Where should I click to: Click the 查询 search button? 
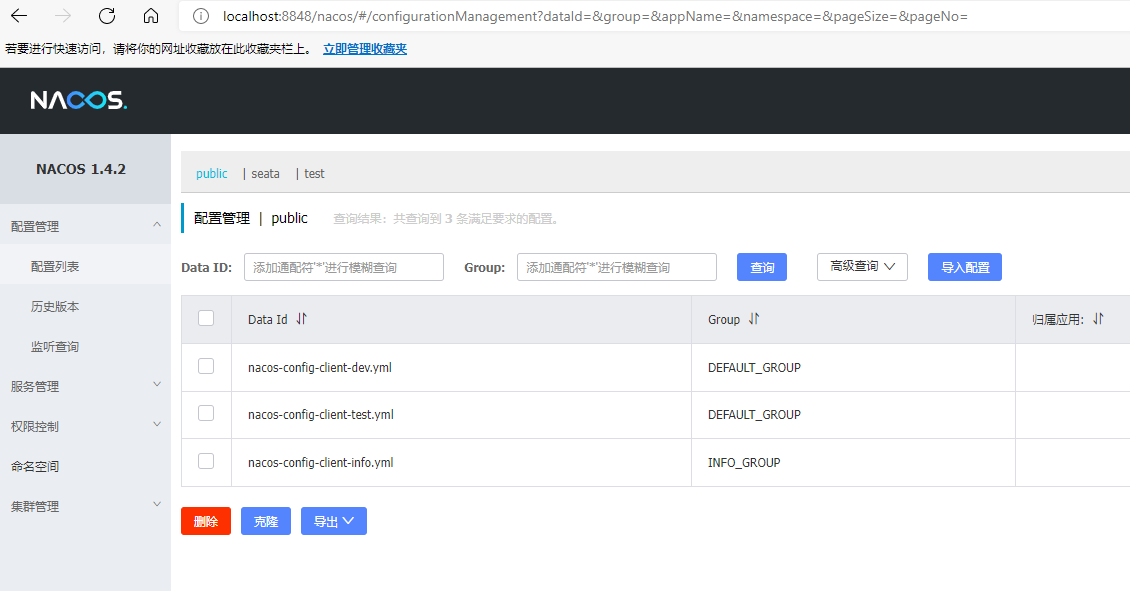(x=762, y=267)
